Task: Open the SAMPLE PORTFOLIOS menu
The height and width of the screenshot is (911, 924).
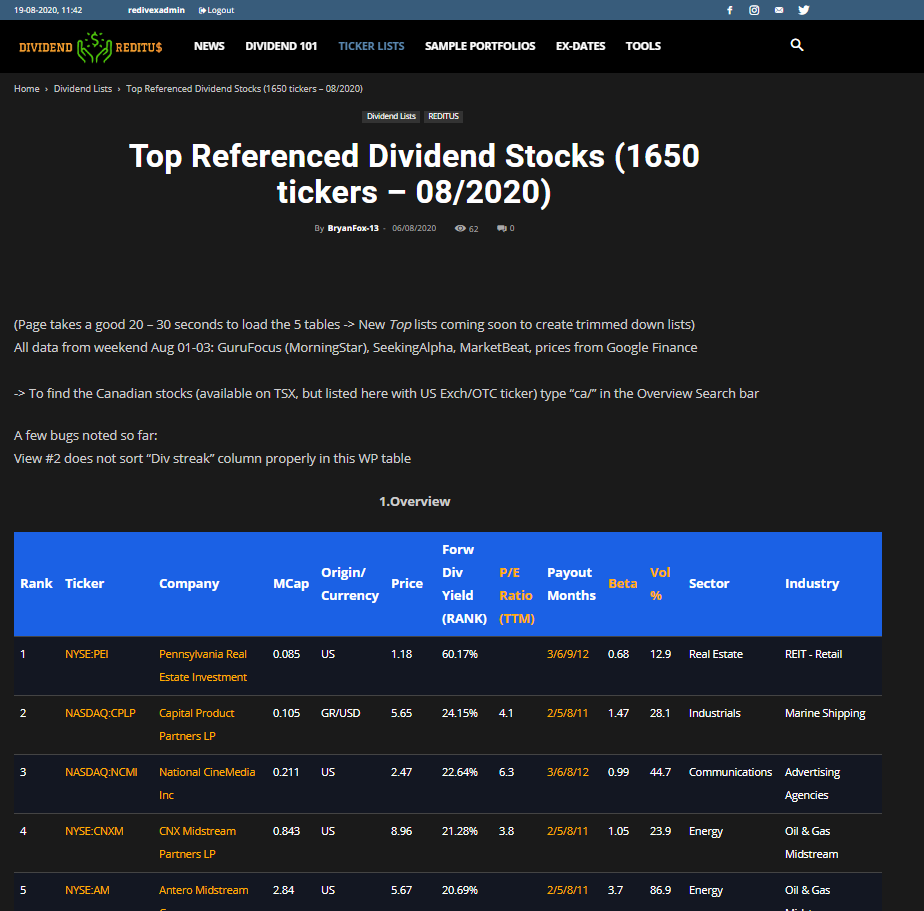Action: [480, 46]
